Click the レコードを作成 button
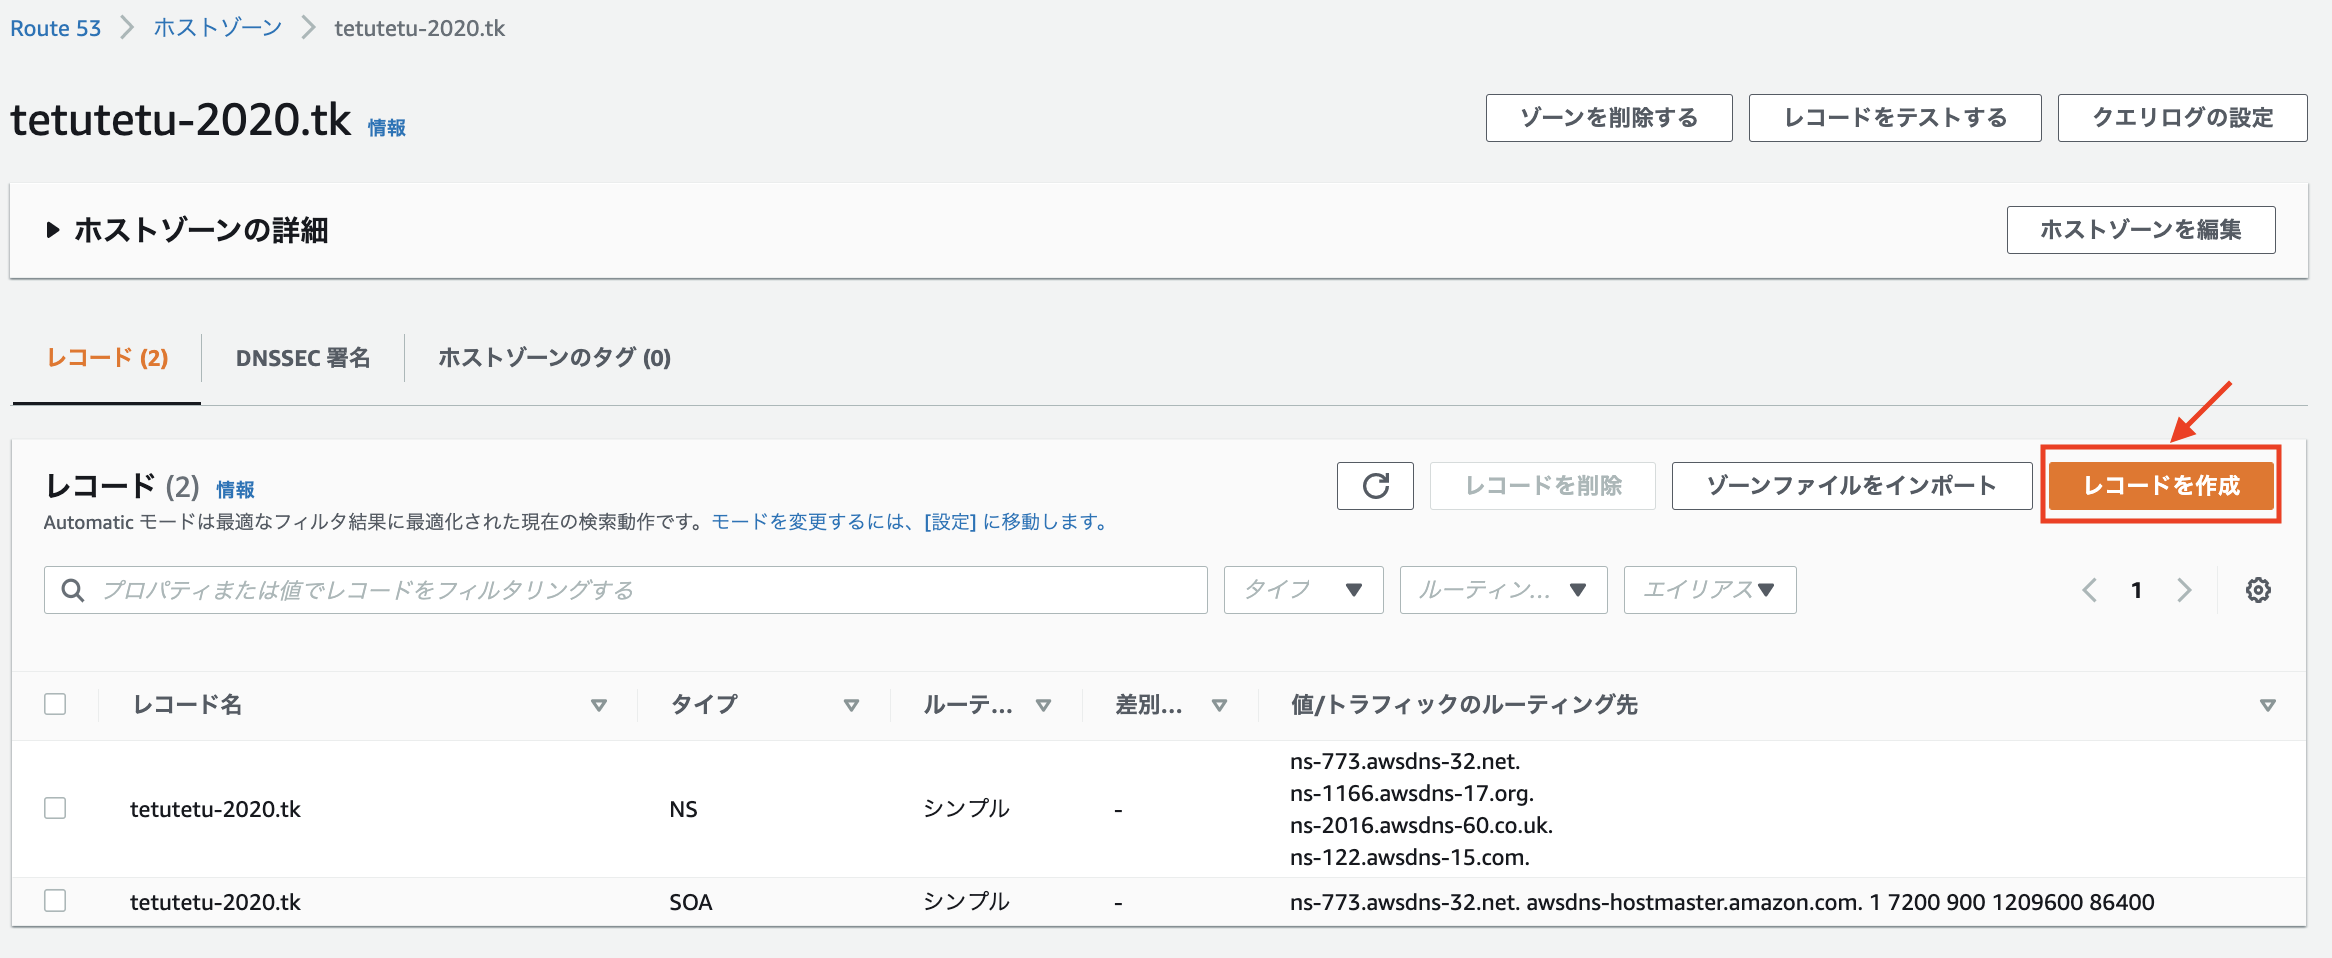Image resolution: width=2332 pixels, height=958 pixels. [x=2160, y=485]
